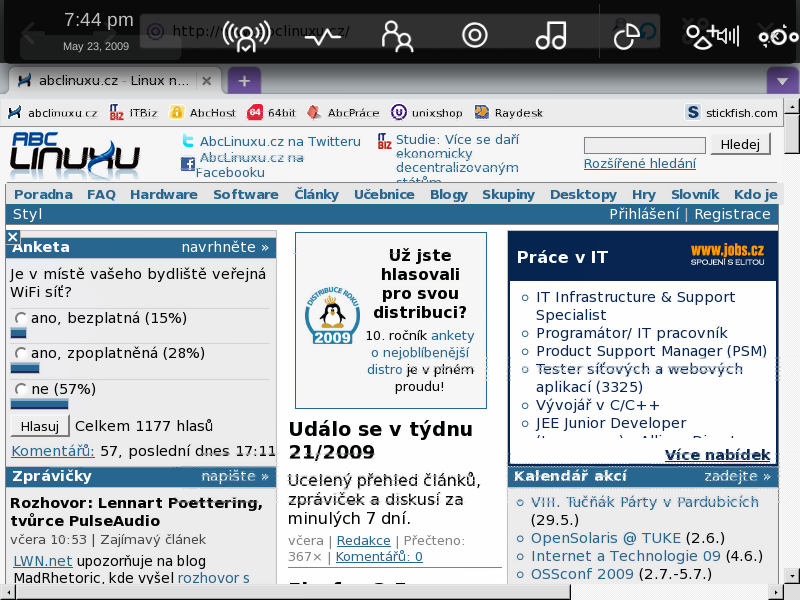The image size is (800, 600).
Task: Click the twitter bird icon
Action: (x=188, y=140)
